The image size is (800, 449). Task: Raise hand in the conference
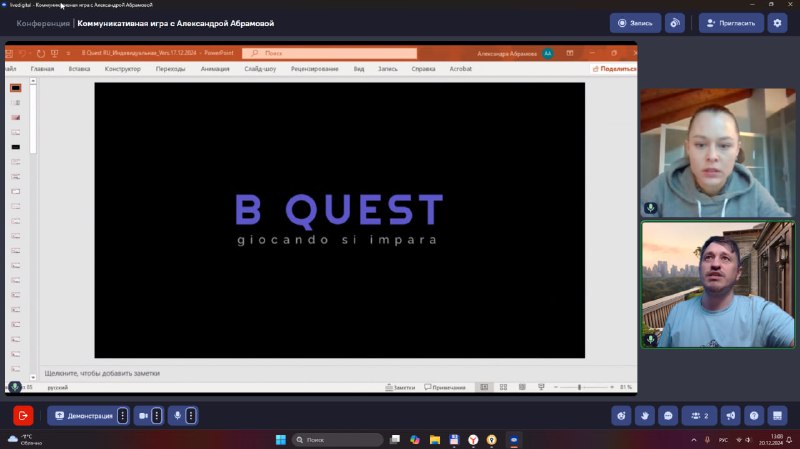point(644,416)
